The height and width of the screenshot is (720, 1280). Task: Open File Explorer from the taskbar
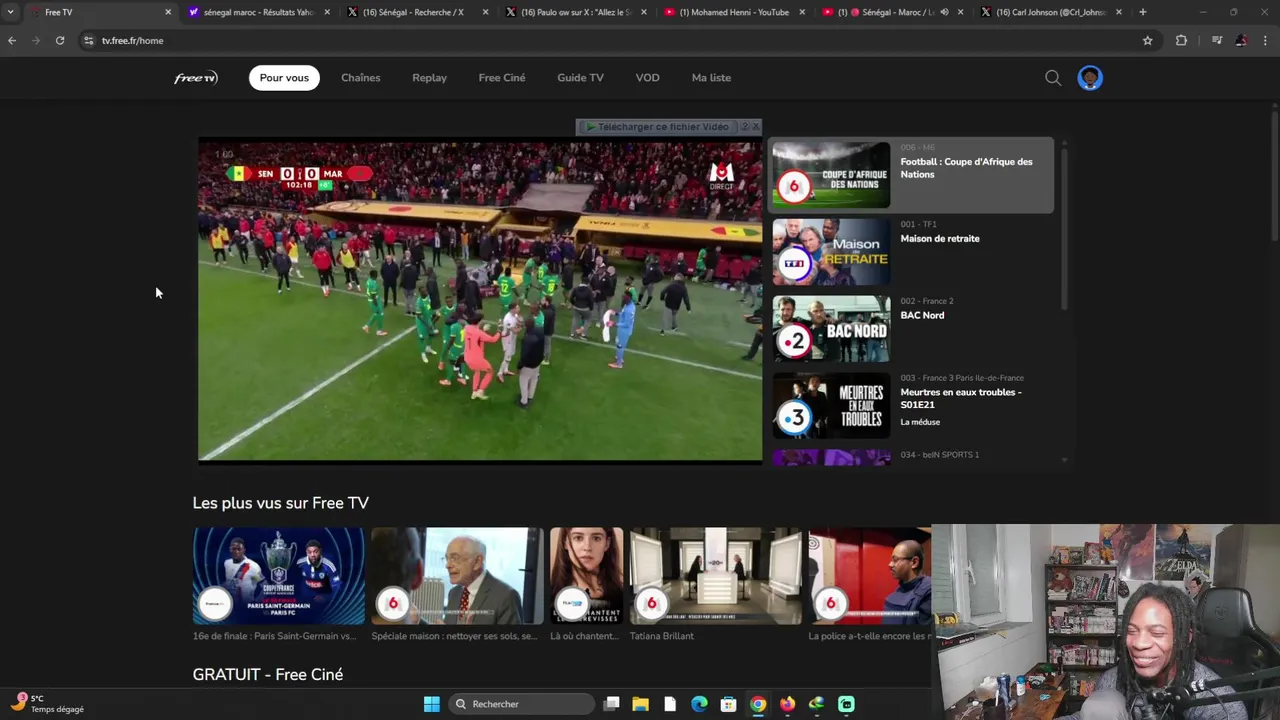tap(640, 704)
